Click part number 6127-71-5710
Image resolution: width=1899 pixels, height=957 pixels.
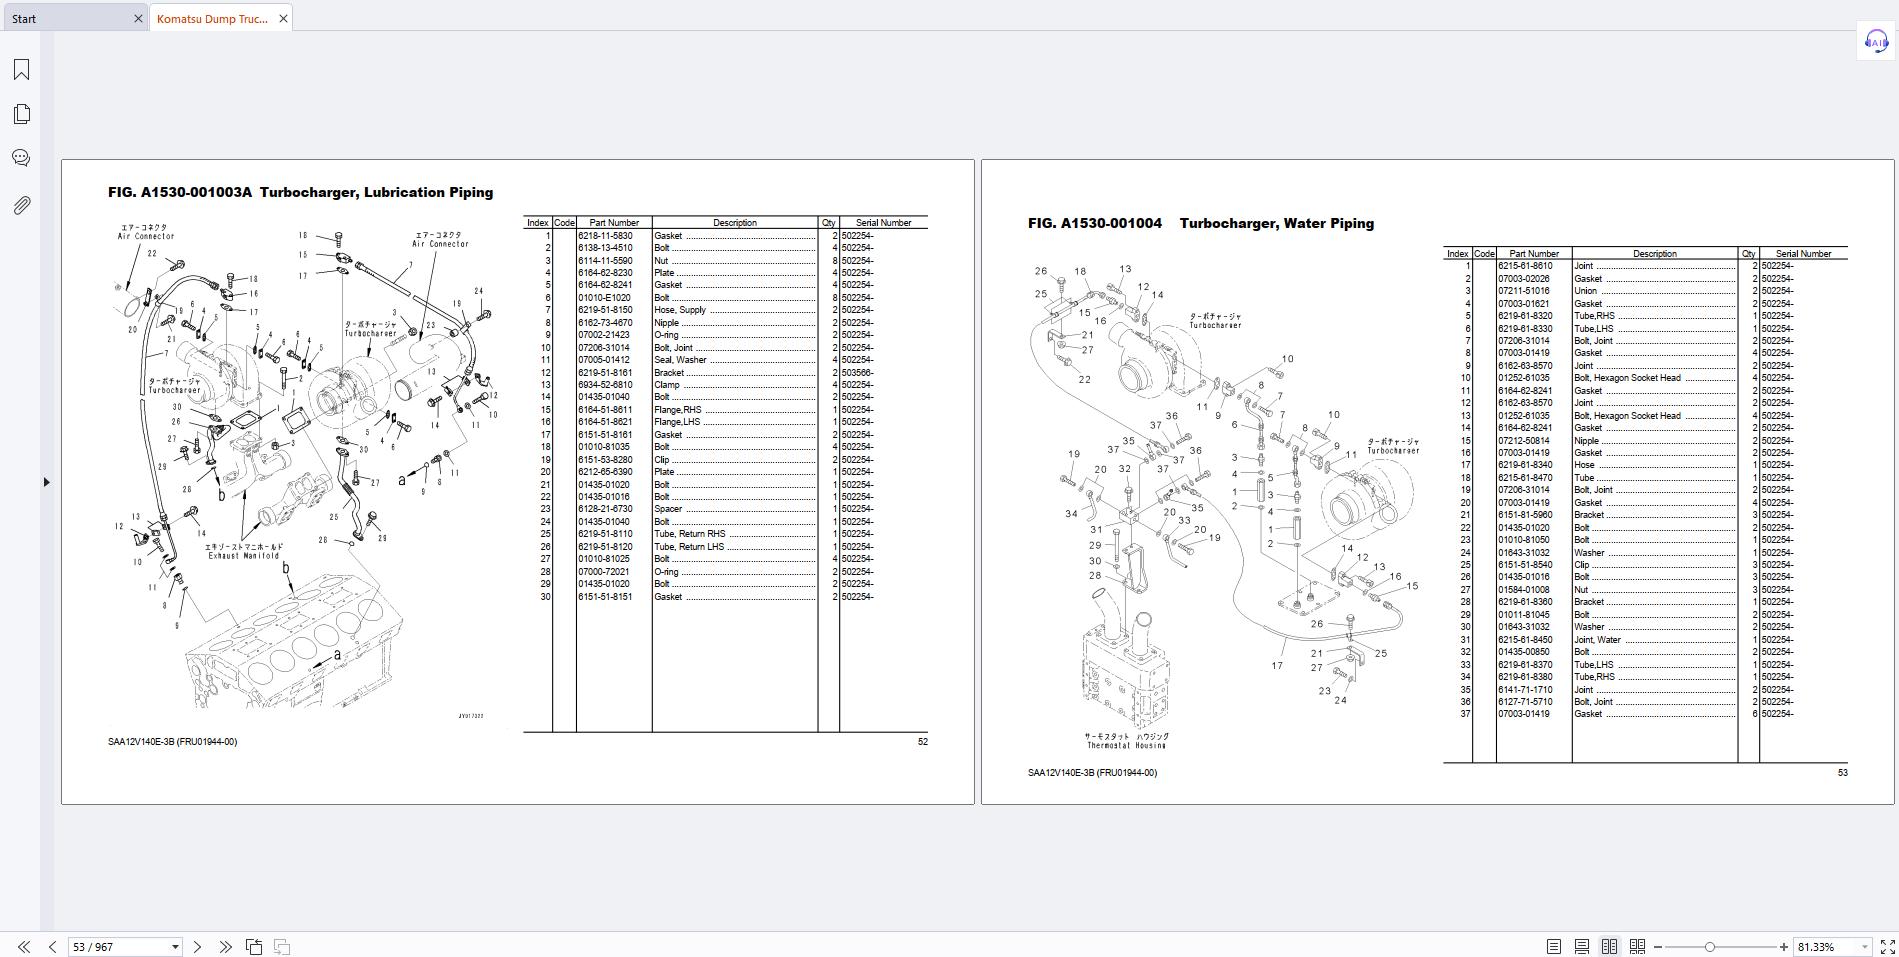coord(1525,702)
